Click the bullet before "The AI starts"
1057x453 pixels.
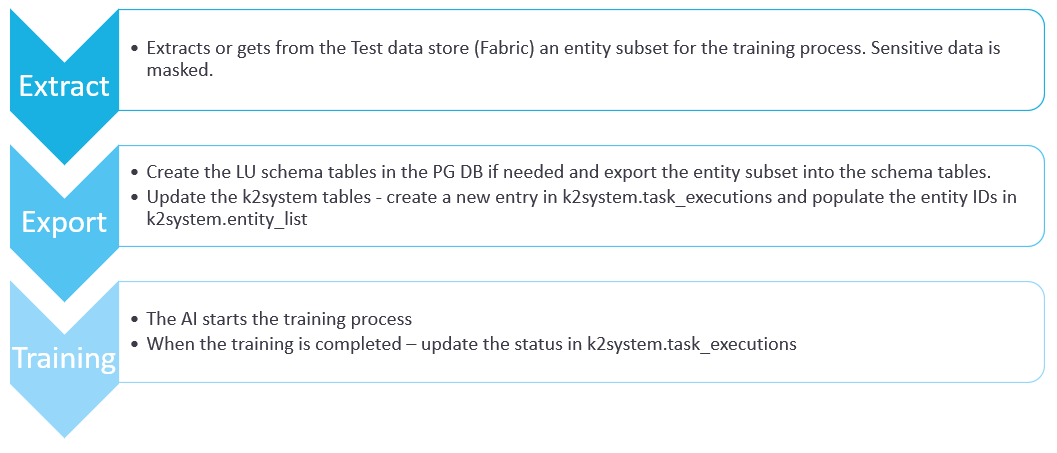[x=135, y=320]
